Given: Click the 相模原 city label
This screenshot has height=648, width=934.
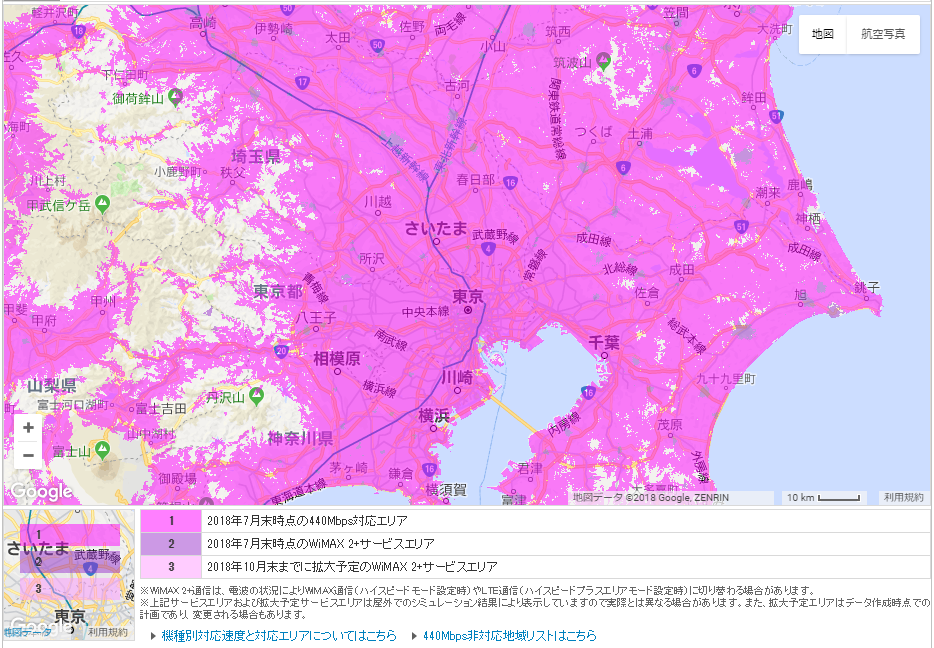Looking at the screenshot, I should point(337,359).
